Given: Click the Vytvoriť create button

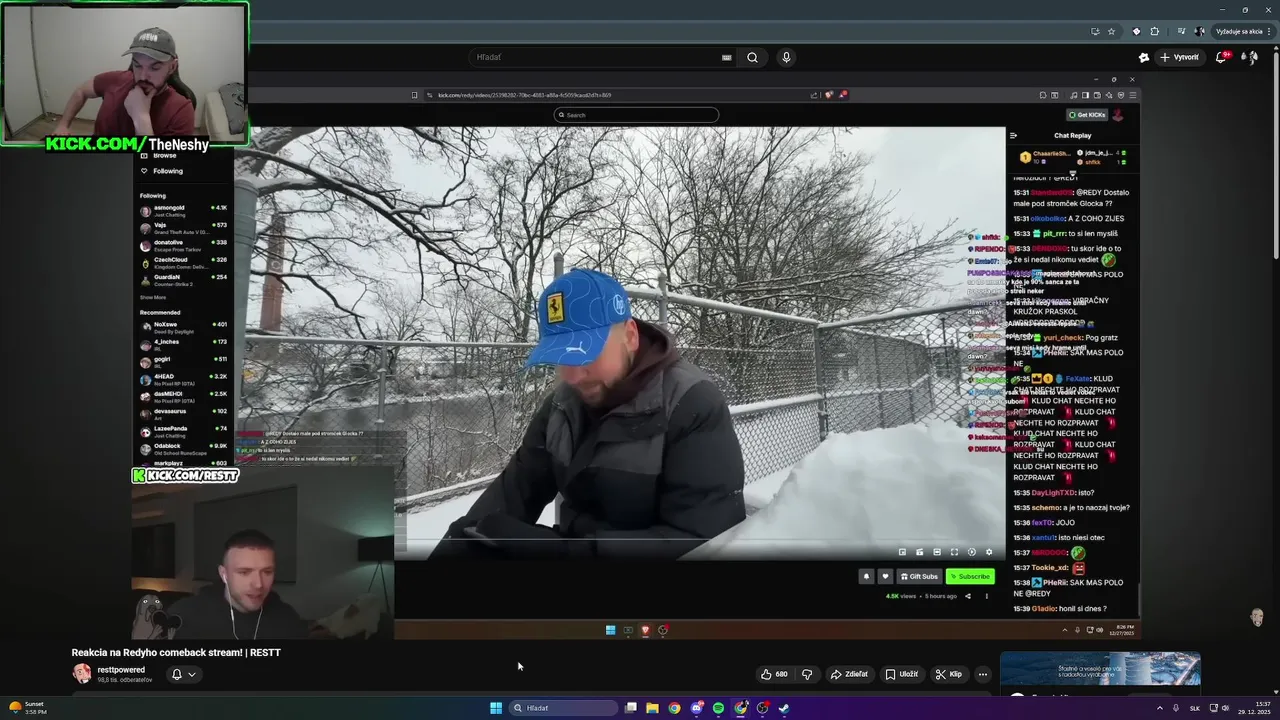Looking at the screenshot, I should tap(1179, 57).
